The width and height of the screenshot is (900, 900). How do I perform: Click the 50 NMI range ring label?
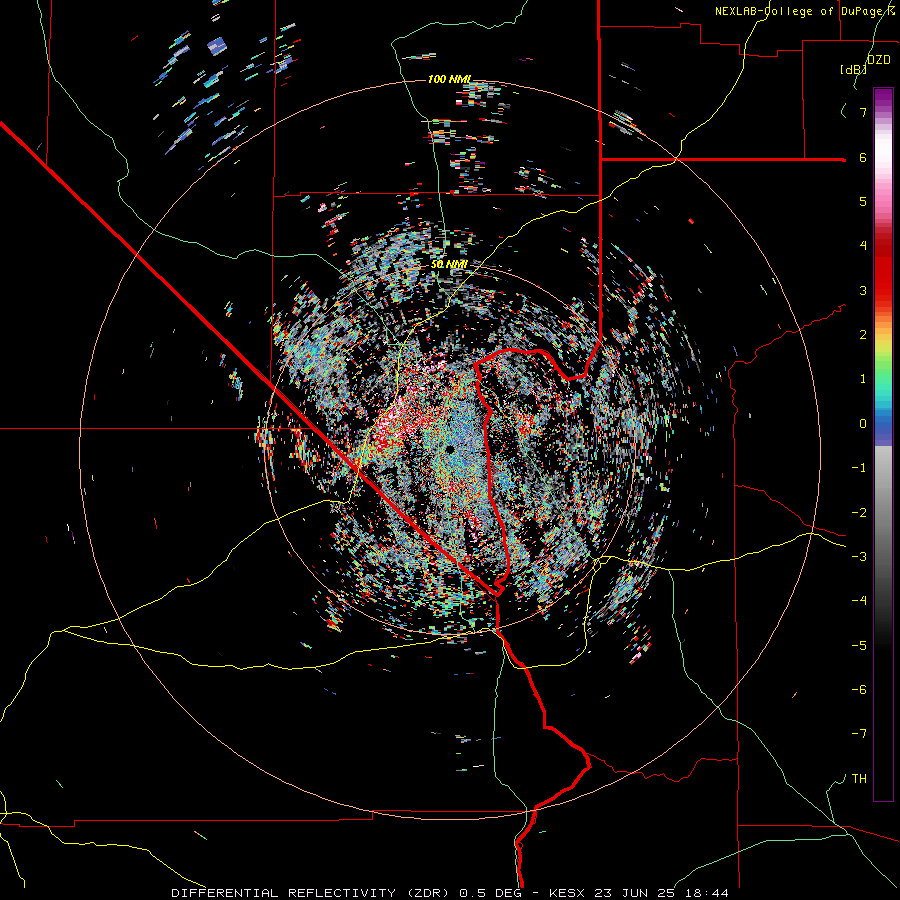click(x=449, y=265)
